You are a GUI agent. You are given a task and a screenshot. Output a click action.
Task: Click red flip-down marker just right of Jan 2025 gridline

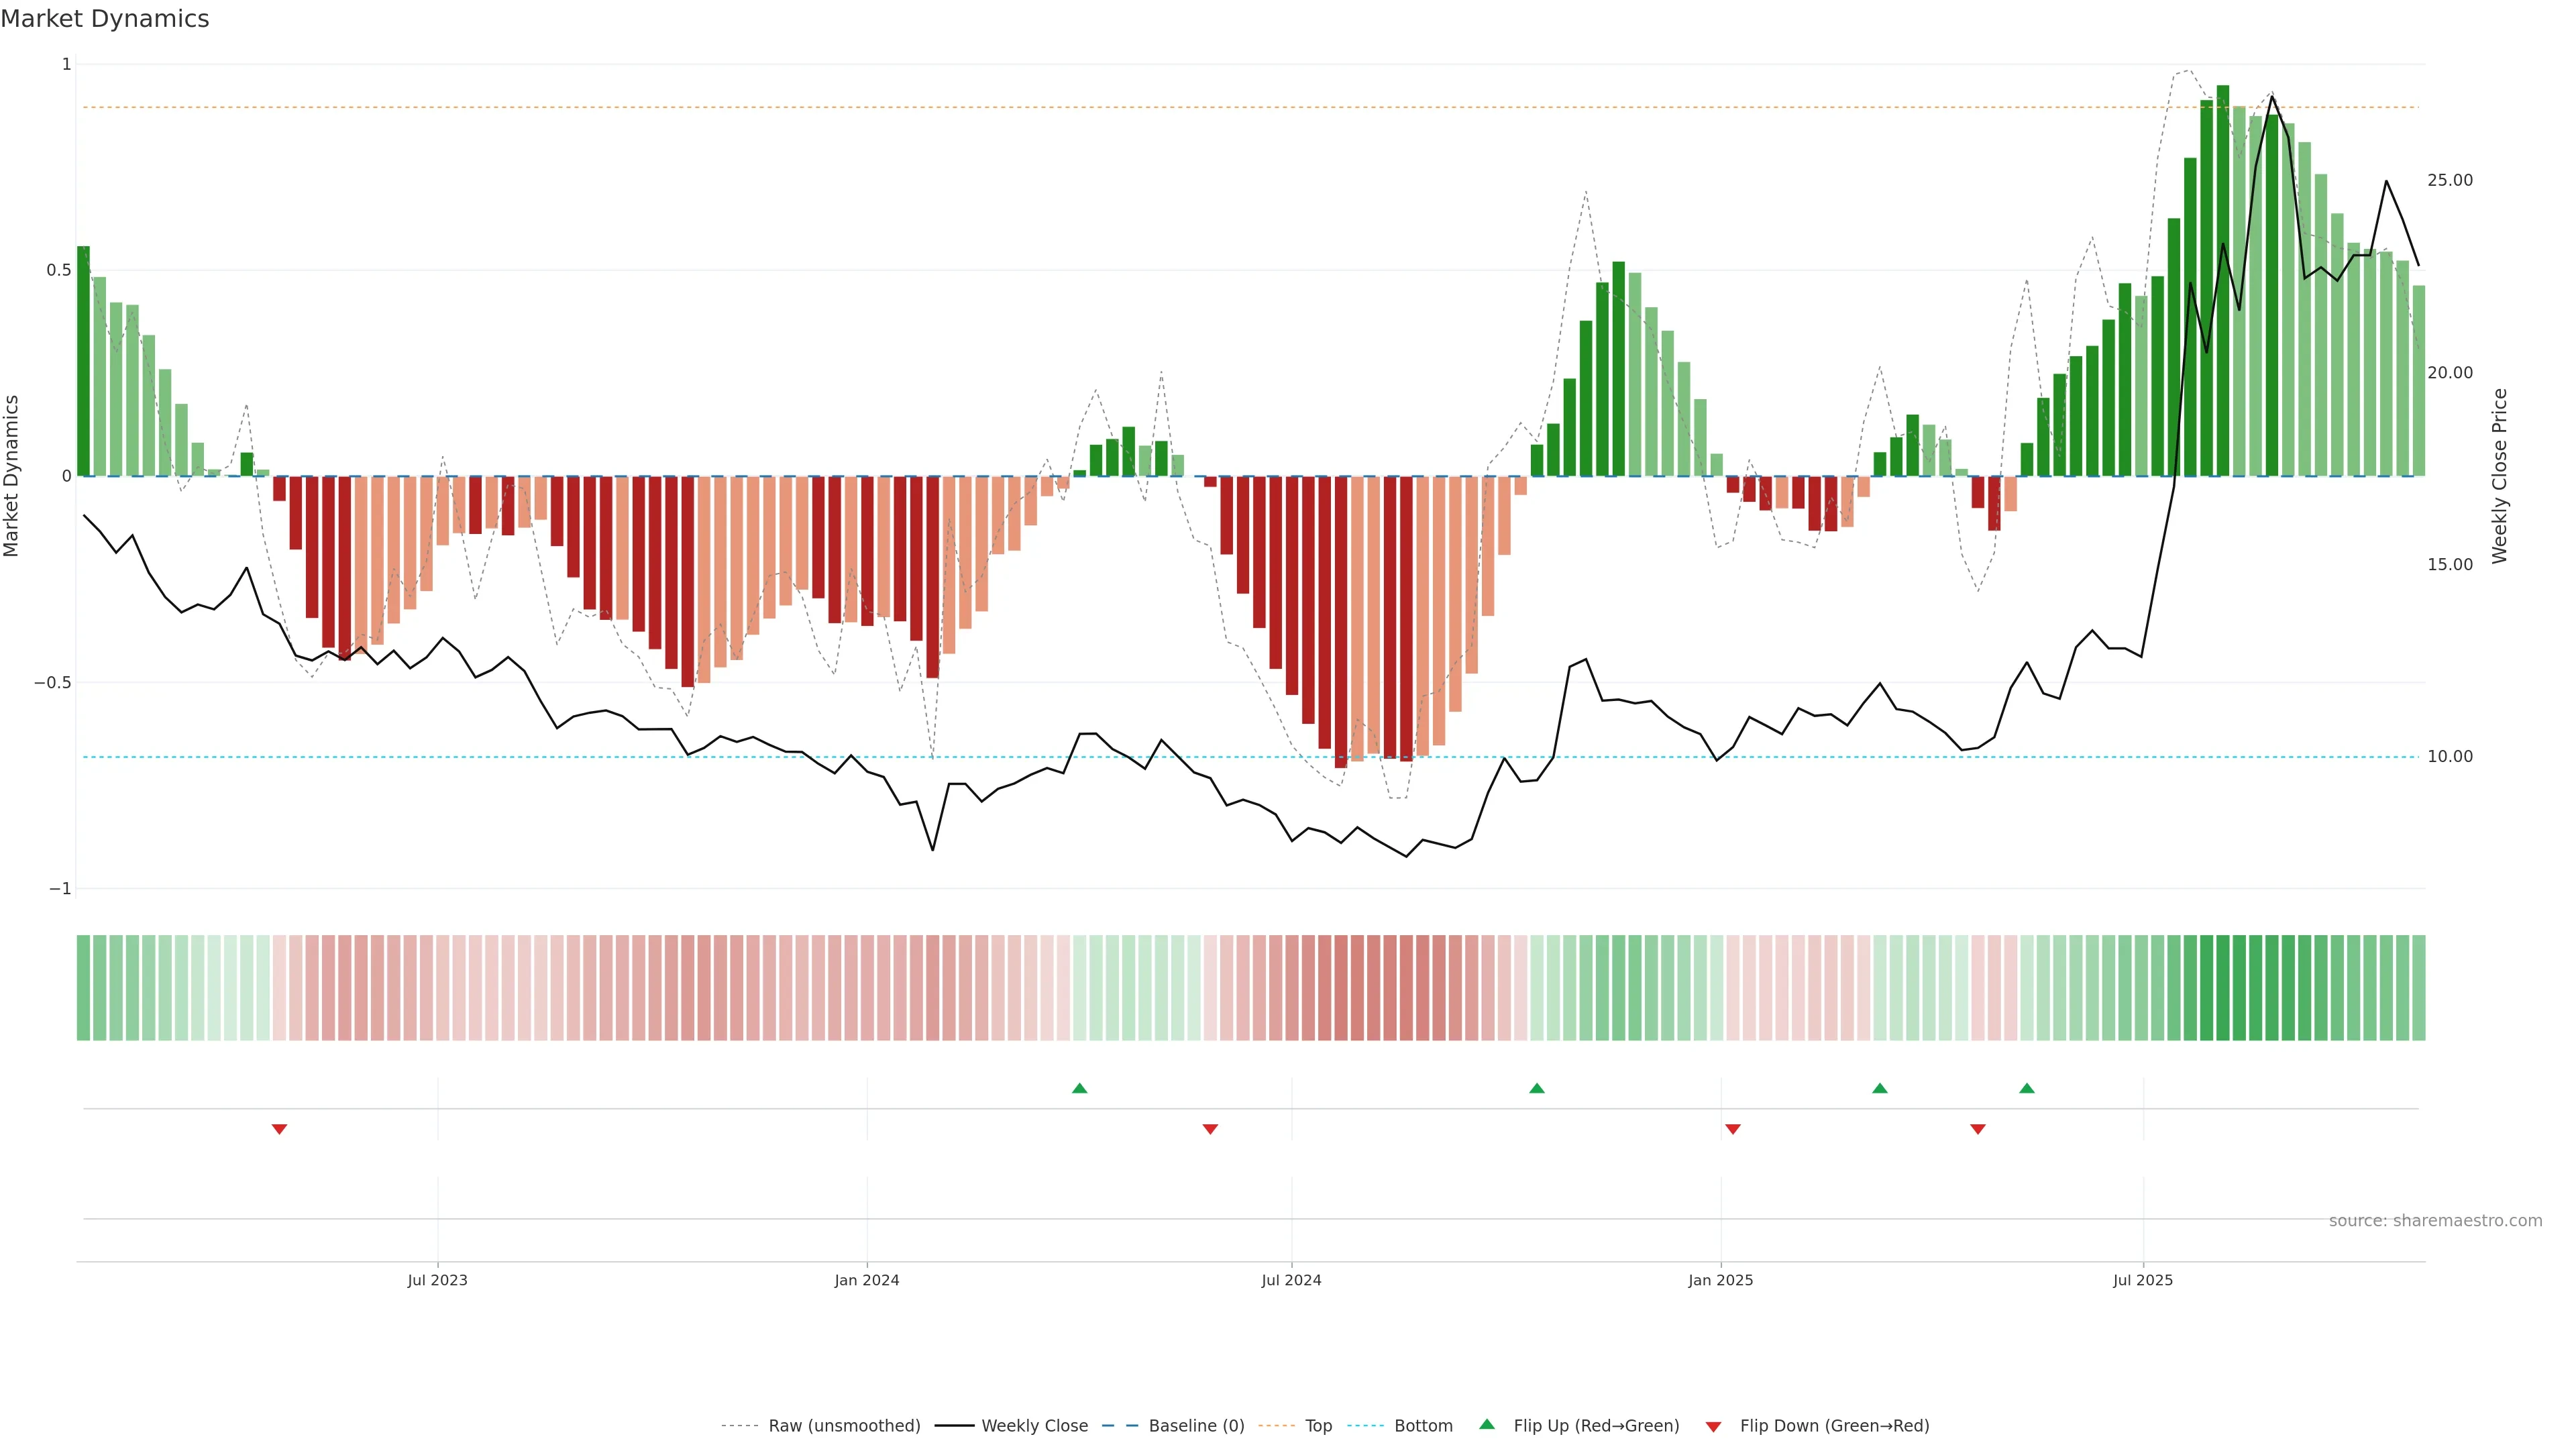point(1733,1129)
